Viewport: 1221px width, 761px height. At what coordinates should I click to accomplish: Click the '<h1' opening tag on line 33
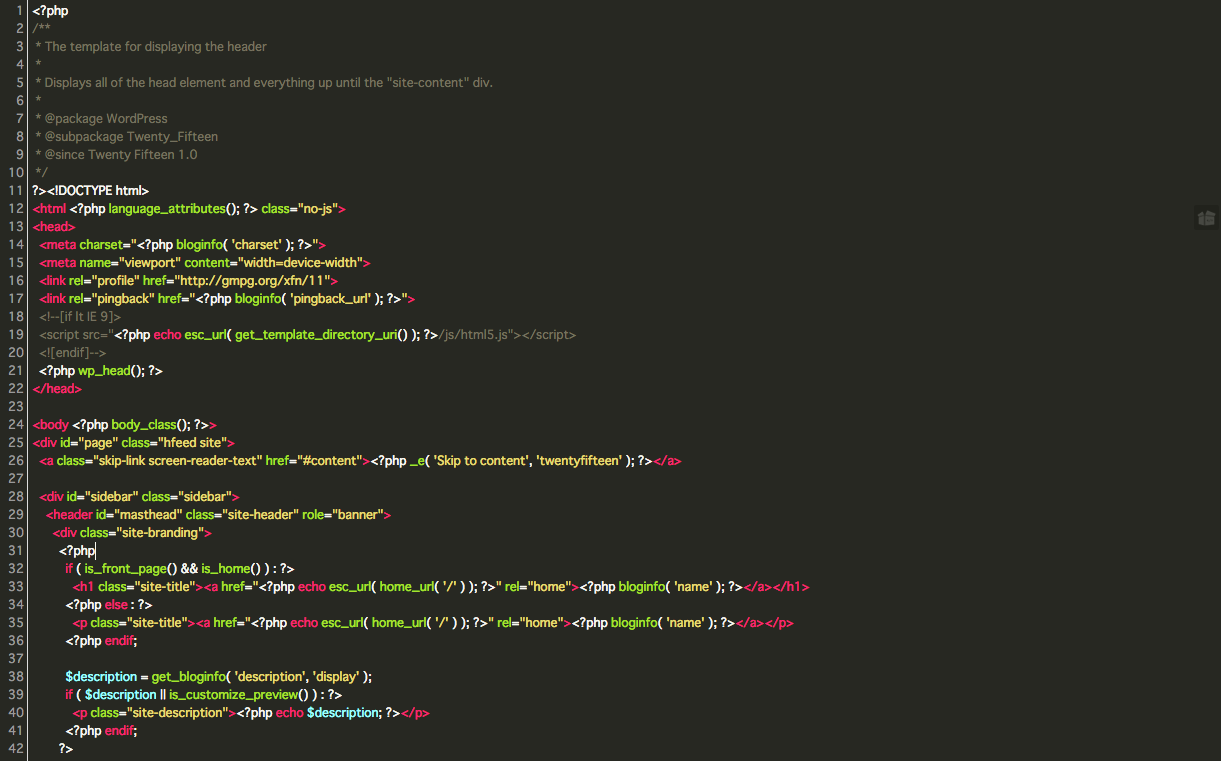(x=84, y=586)
